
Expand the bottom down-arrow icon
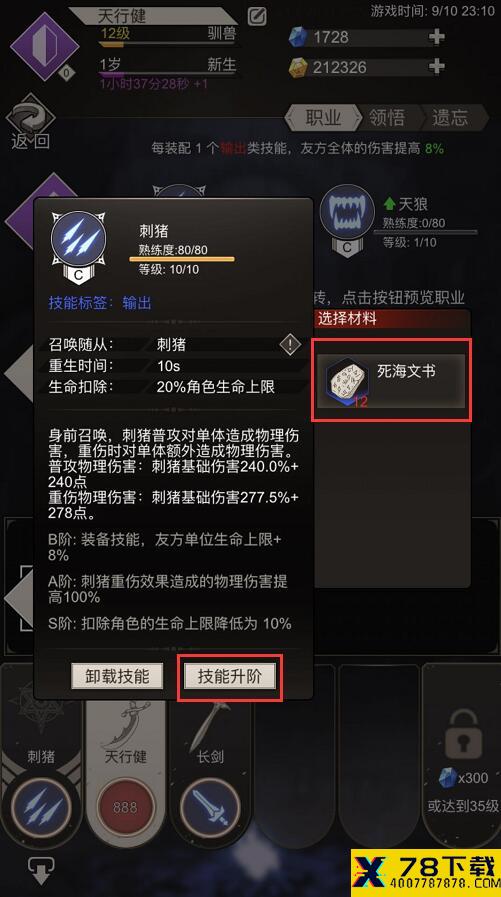pyautogui.click(x=41, y=870)
